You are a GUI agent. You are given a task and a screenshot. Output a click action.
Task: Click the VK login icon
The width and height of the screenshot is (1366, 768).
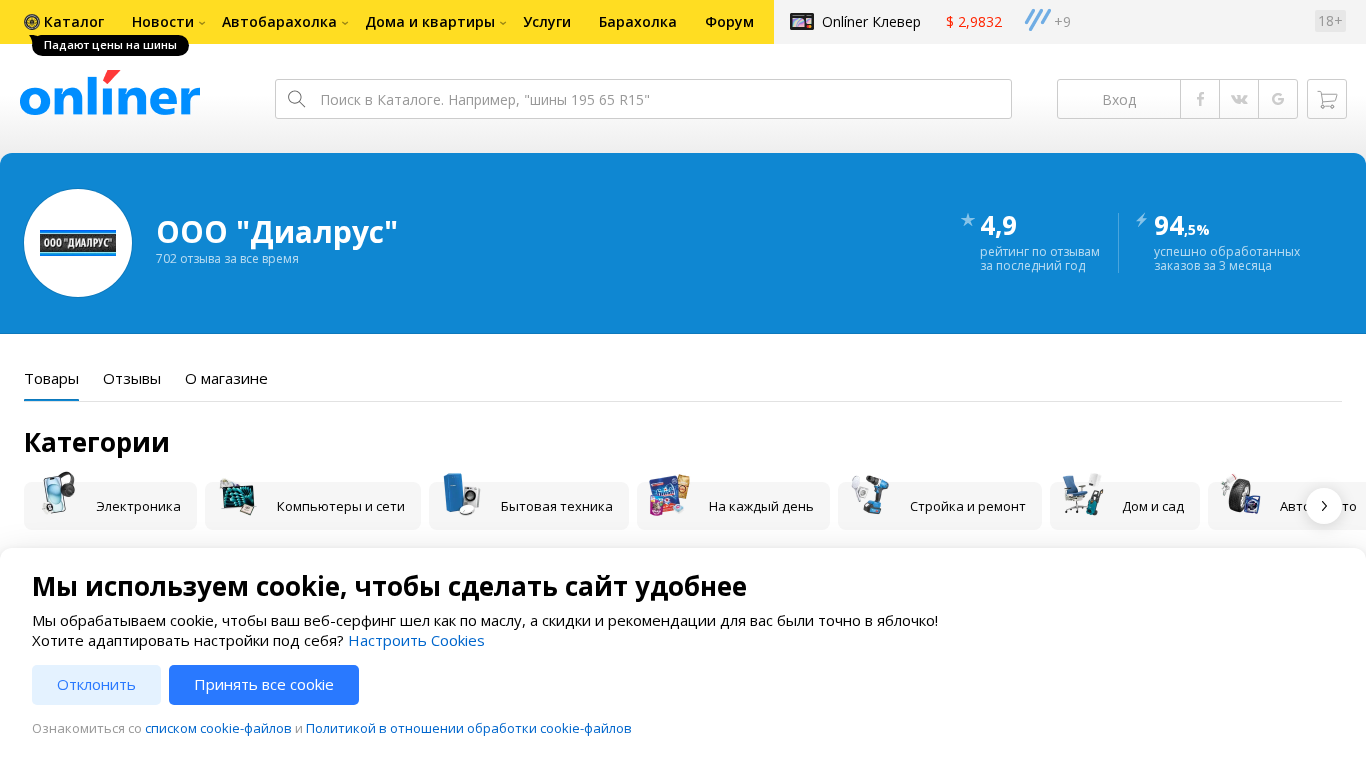coord(1239,99)
